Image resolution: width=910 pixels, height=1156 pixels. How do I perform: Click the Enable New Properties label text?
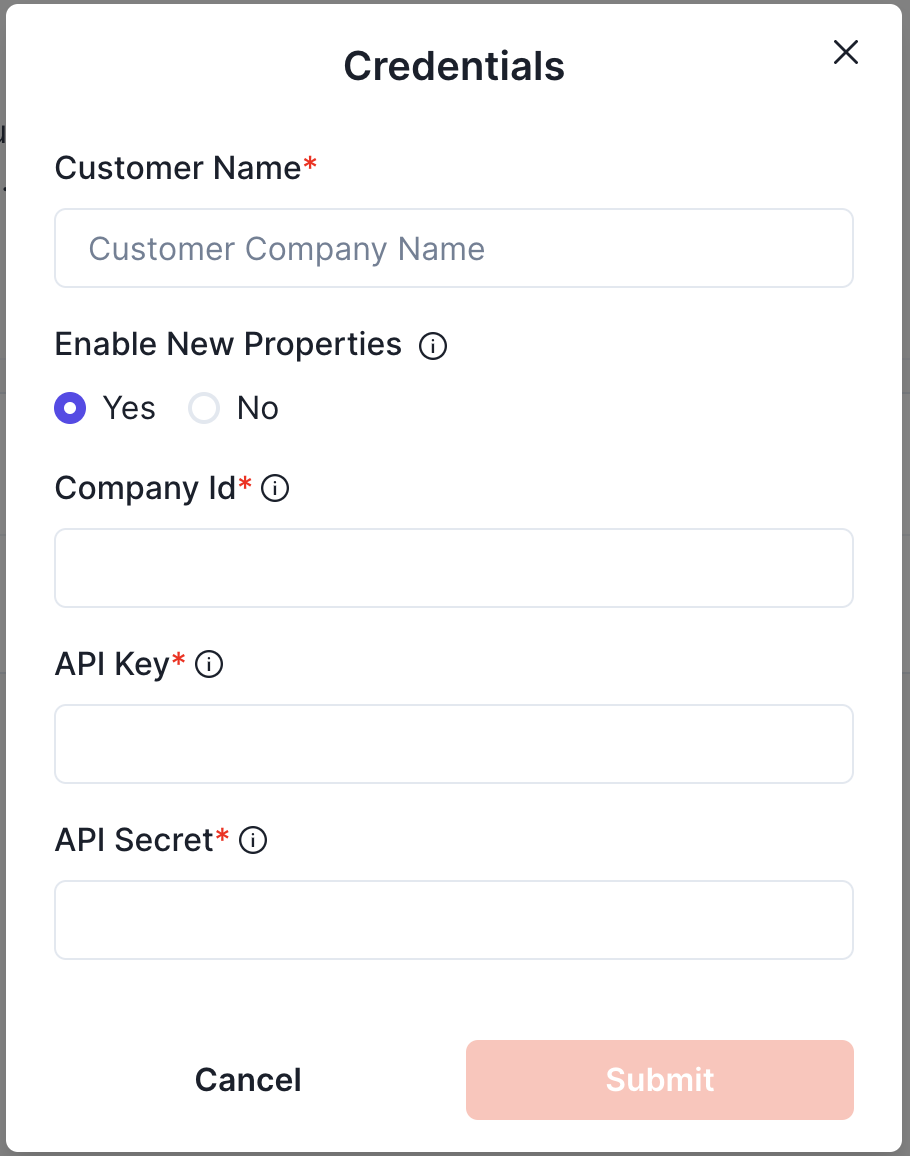pyautogui.click(x=228, y=344)
